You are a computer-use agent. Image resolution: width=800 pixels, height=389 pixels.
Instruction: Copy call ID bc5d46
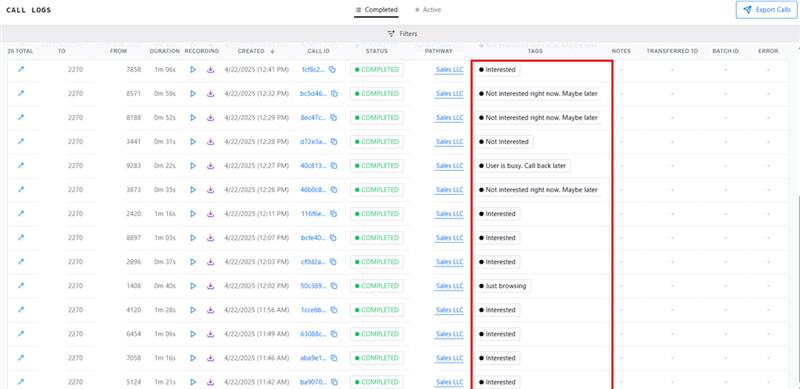[x=334, y=93]
